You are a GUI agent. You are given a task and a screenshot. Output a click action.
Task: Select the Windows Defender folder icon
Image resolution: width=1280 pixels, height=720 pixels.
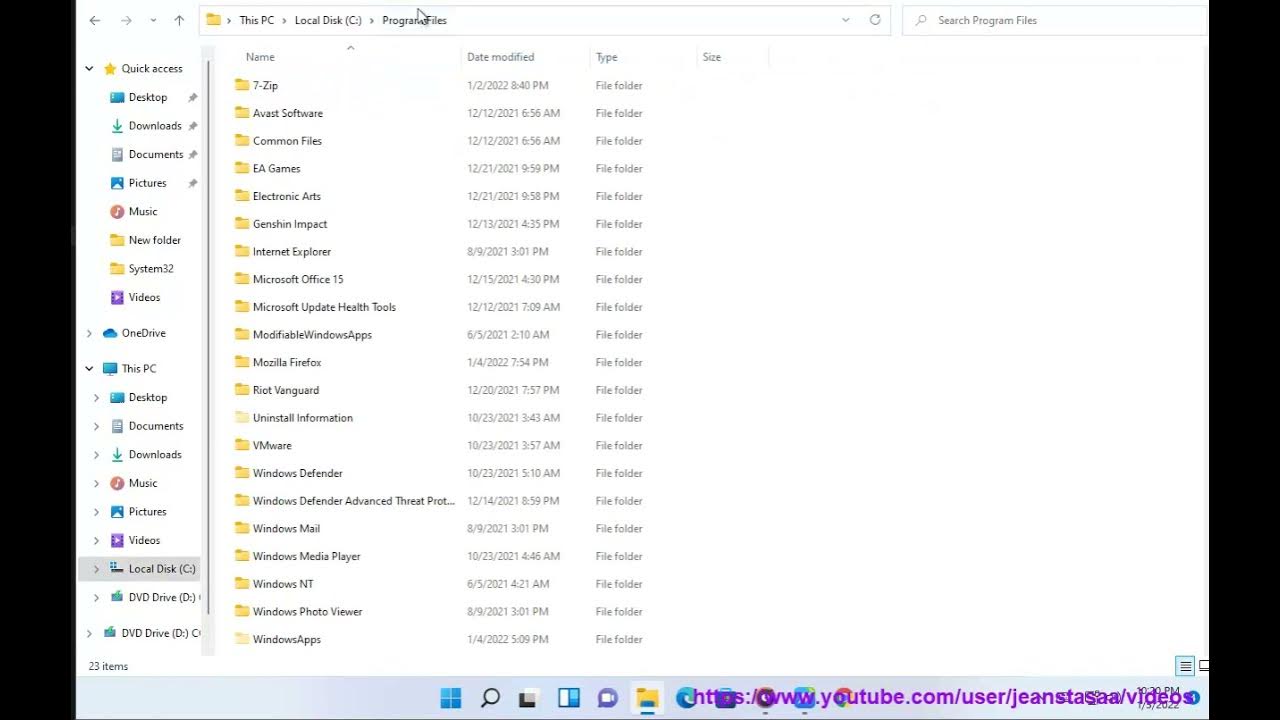pyautogui.click(x=241, y=473)
